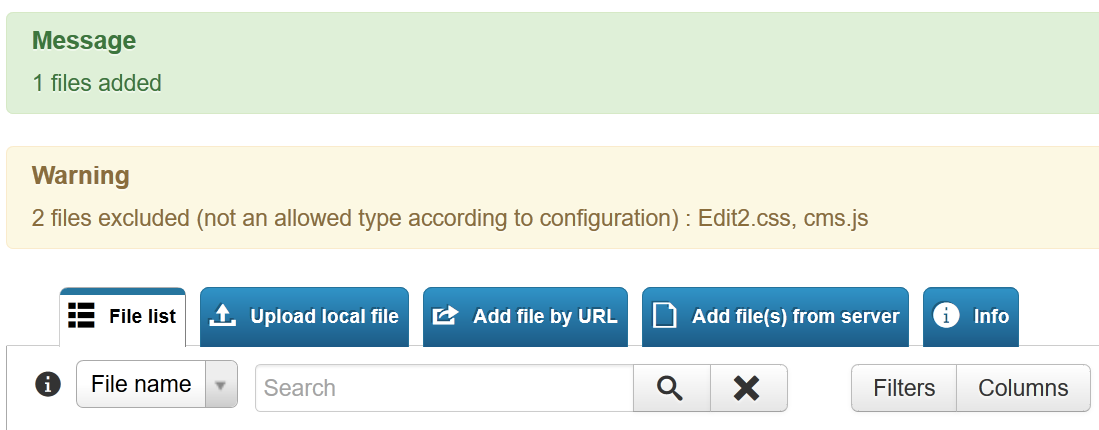Click the Warning message about excluded files
This screenshot has height=430, width=1099.
click(450, 218)
